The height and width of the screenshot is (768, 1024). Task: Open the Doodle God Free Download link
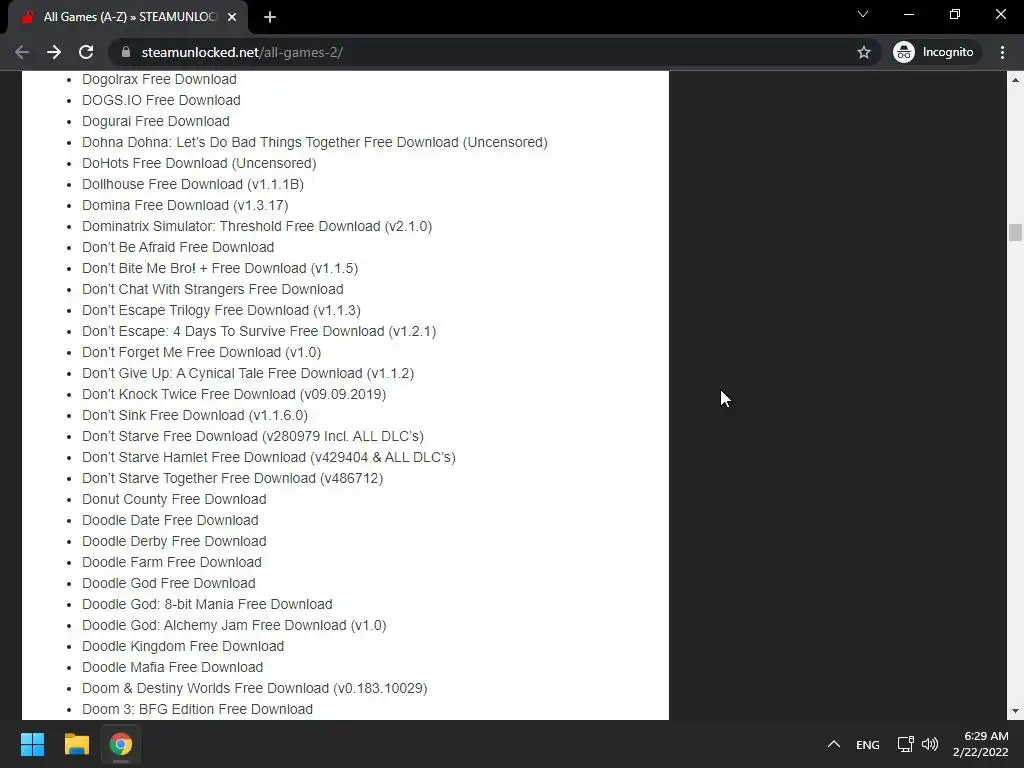tap(168, 583)
